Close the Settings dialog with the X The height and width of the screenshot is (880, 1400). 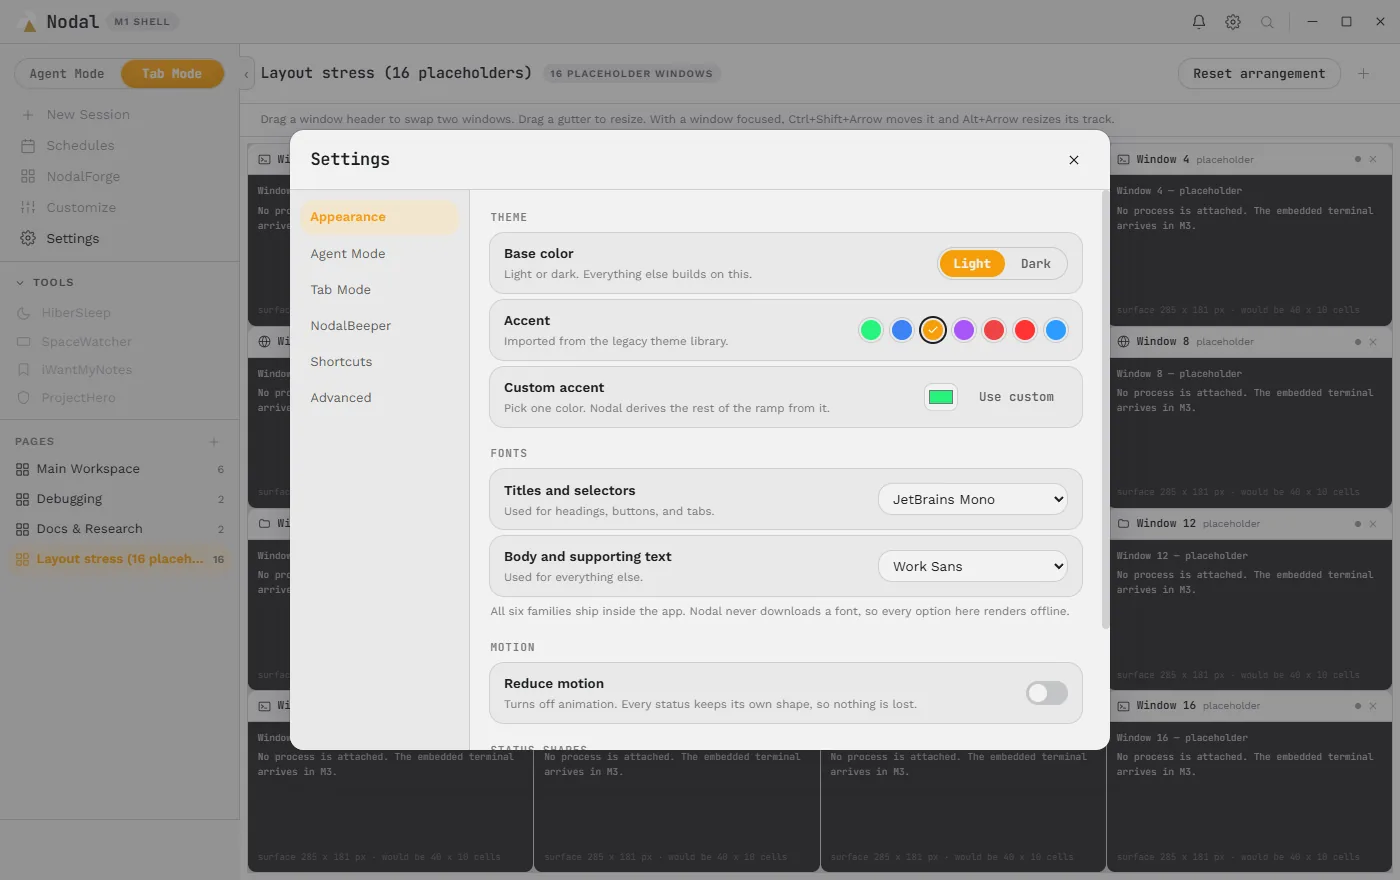[x=1074, y=160]
